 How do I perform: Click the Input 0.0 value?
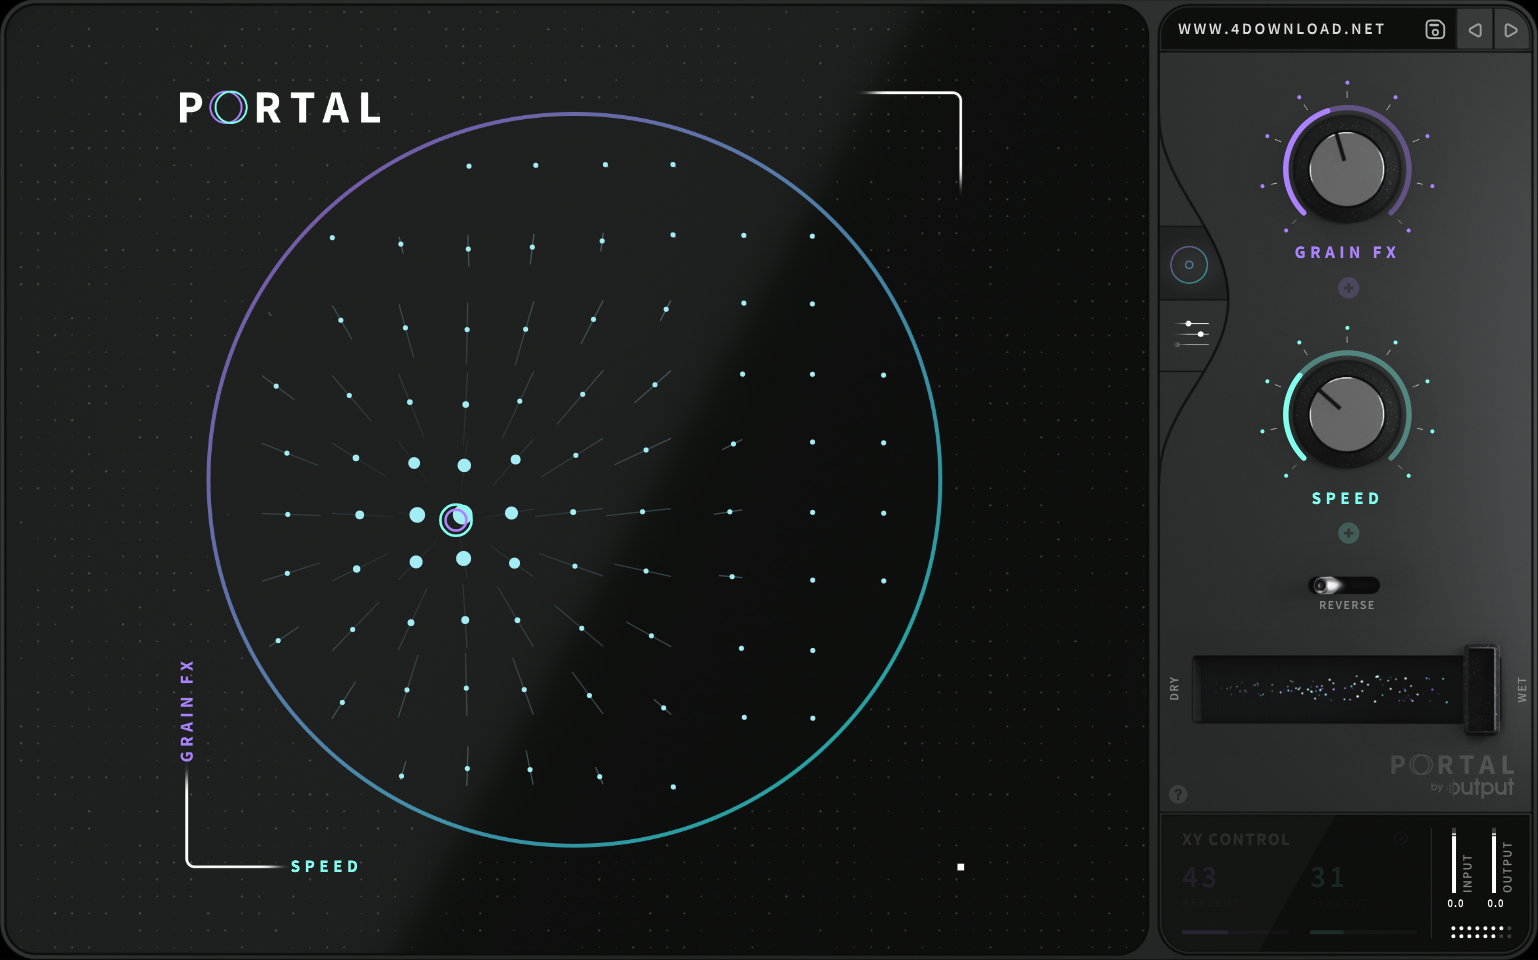(1455, 903)
